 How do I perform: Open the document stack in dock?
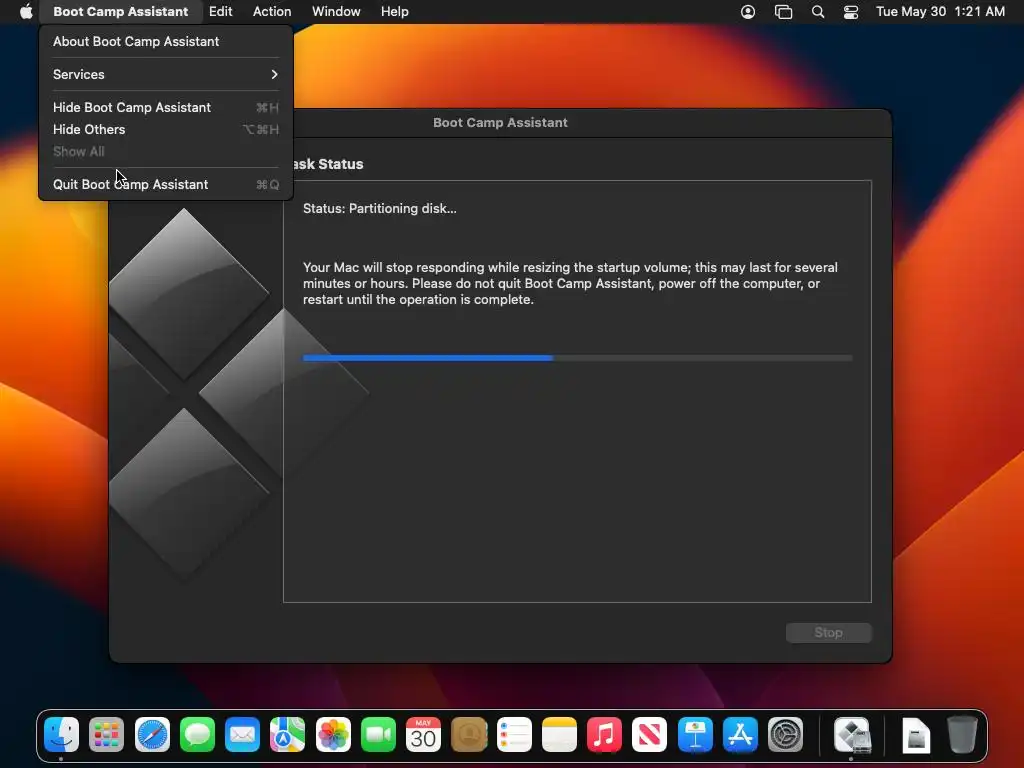click(x=916, y=735)
